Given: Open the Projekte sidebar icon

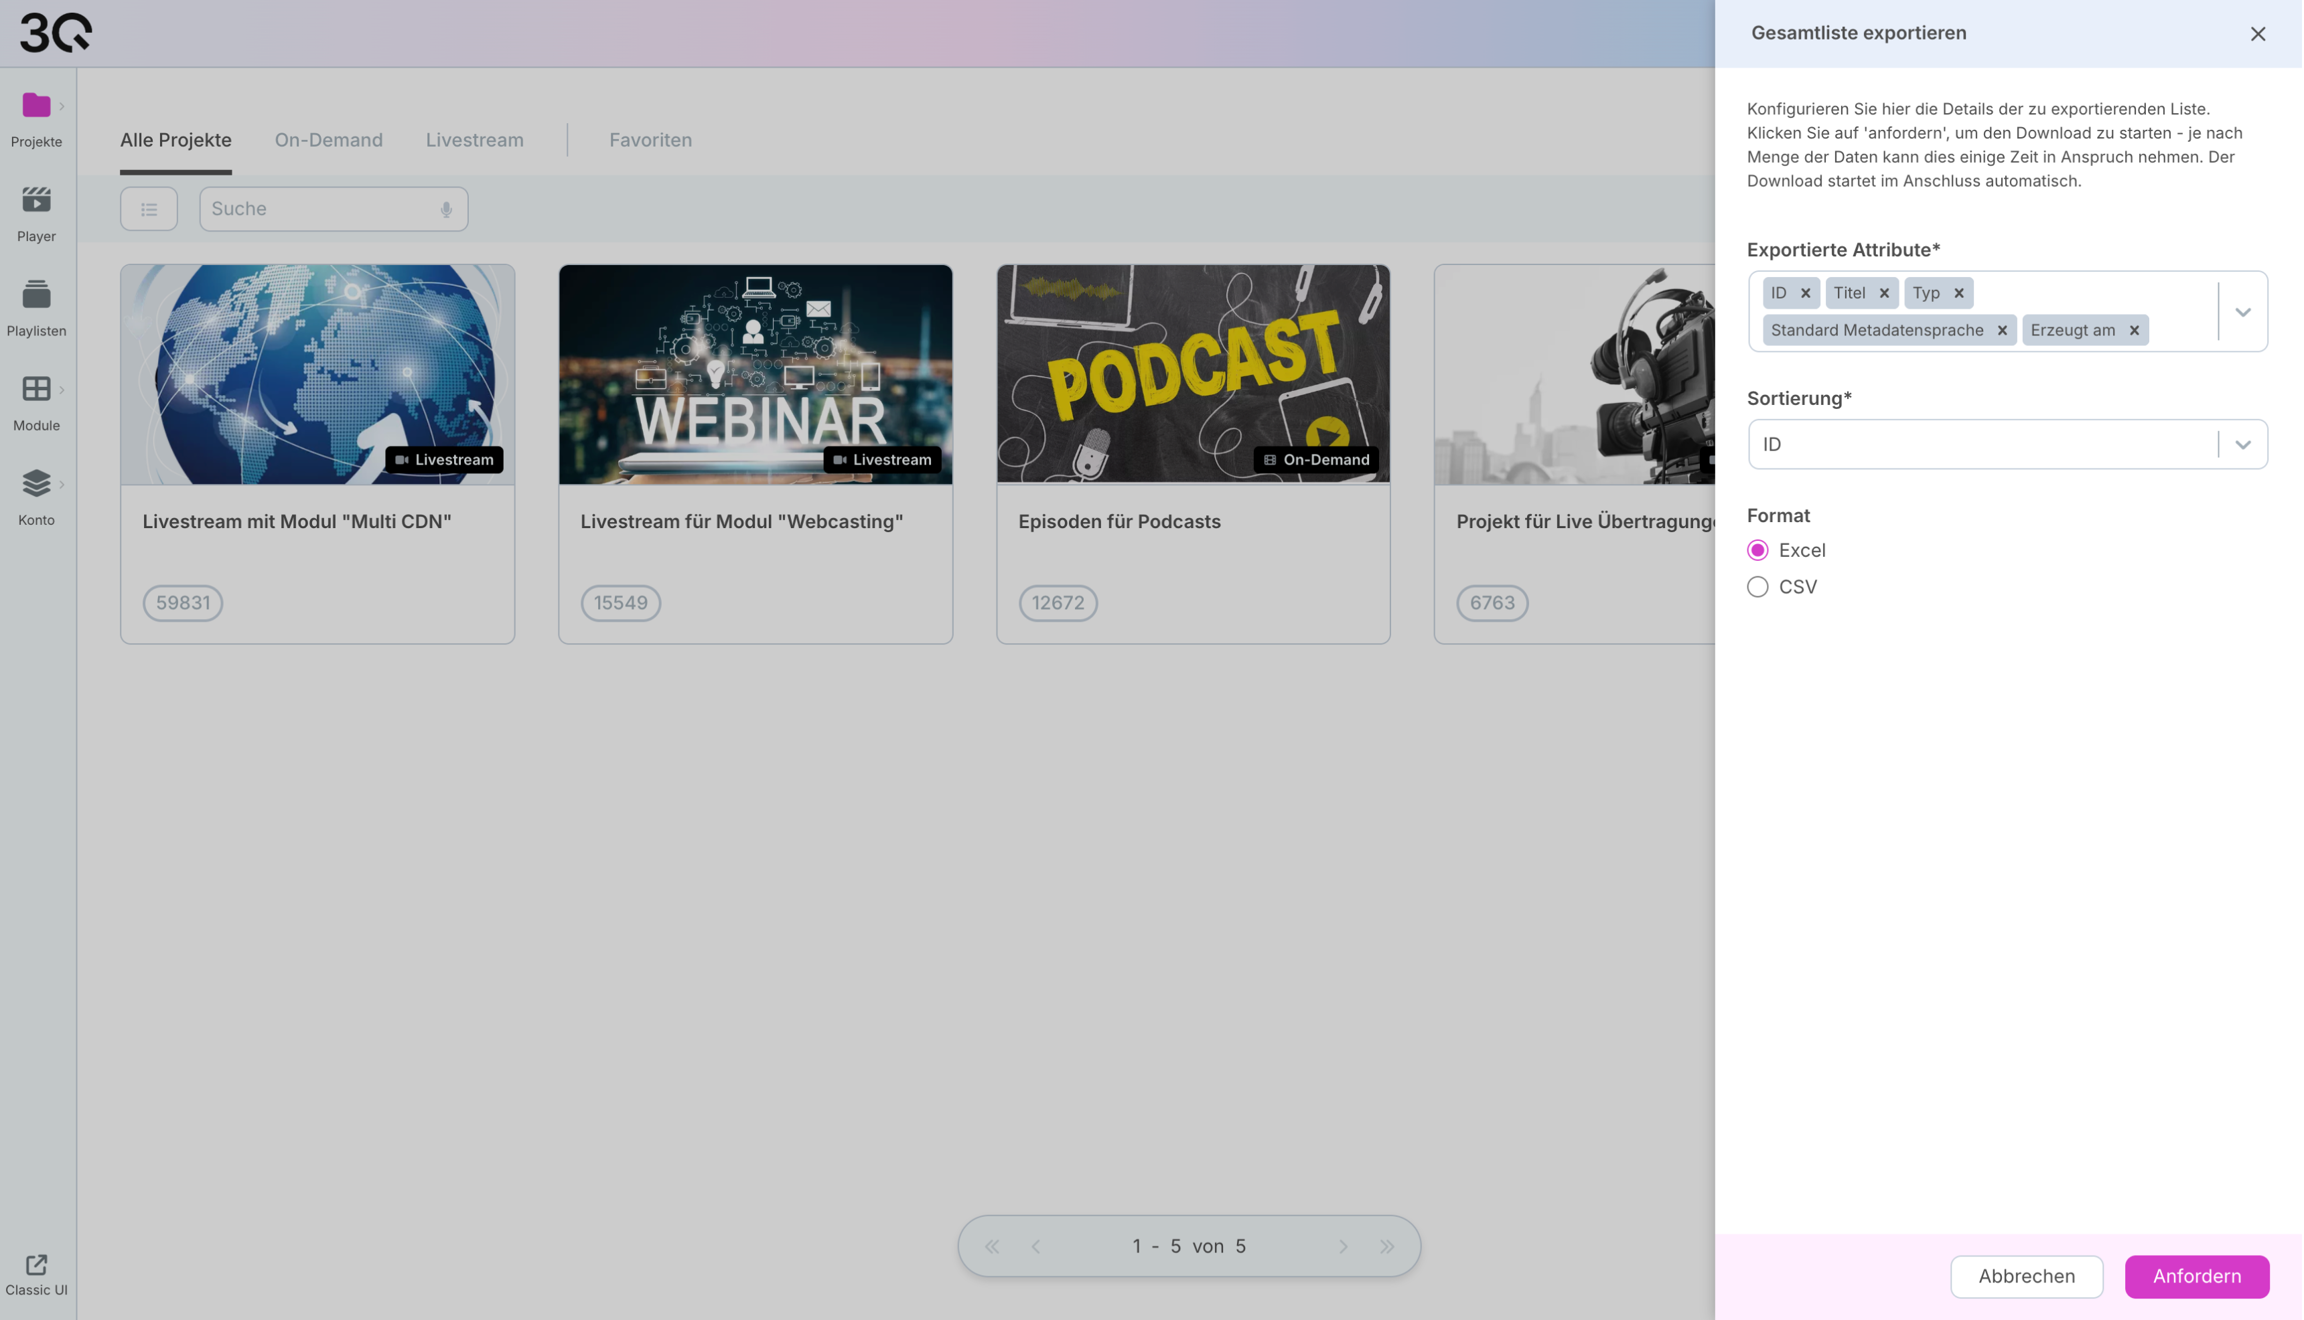Looking at the screenshot, I should click(x=36, y=106).
